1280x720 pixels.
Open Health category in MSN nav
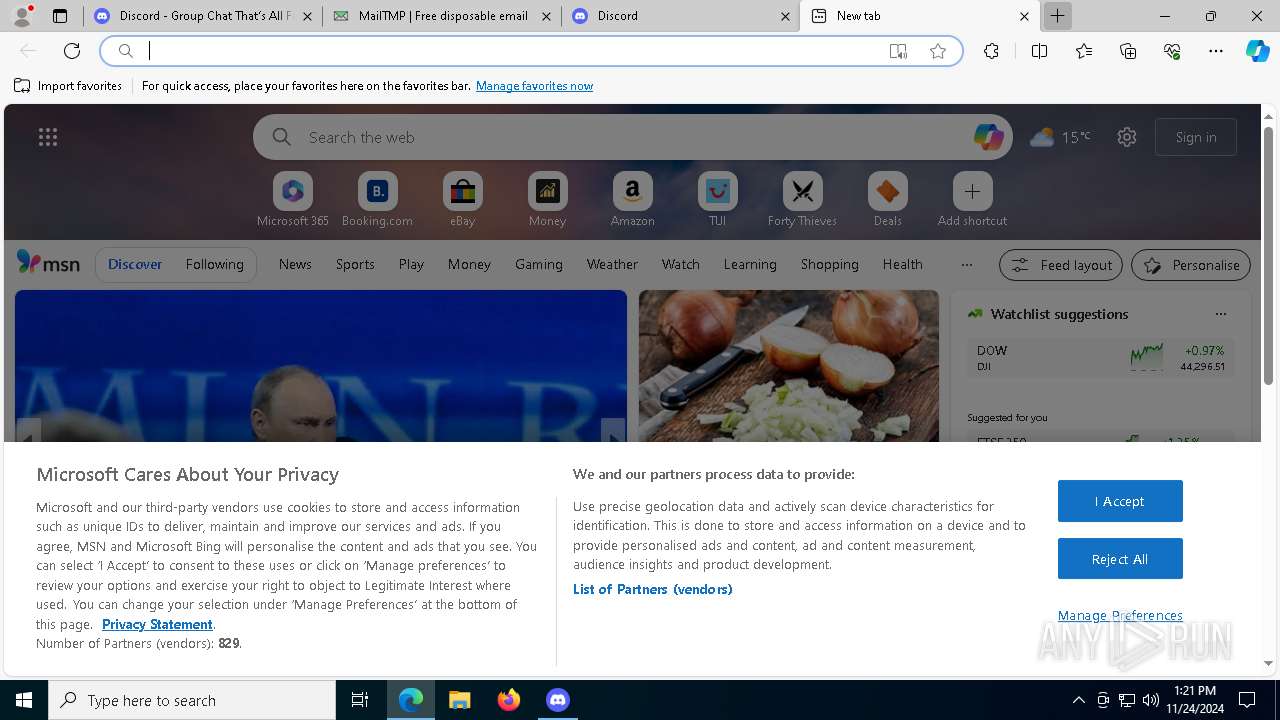903,264
